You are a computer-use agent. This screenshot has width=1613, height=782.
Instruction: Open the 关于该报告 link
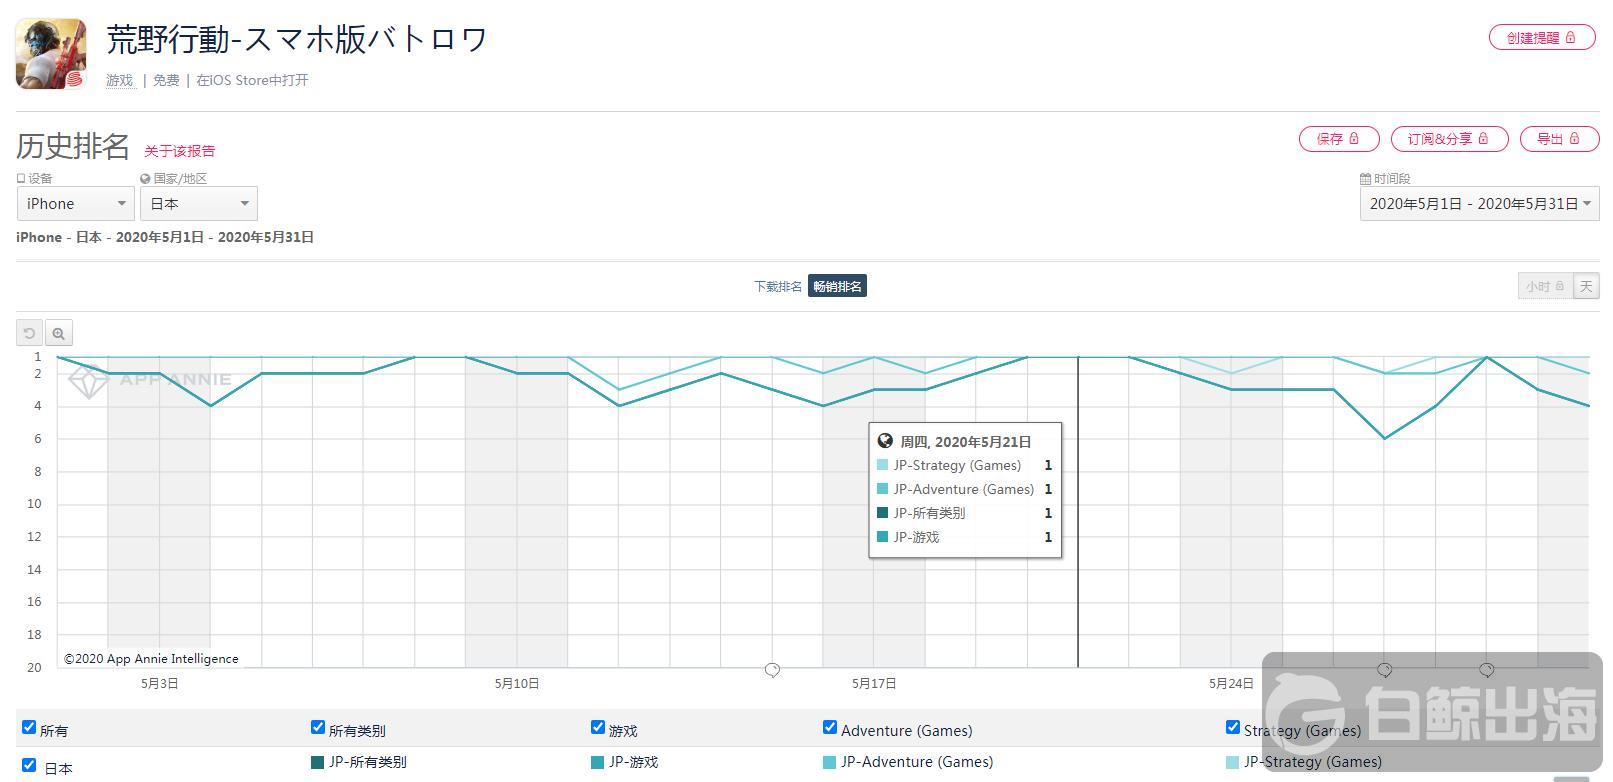(x=179, y=151)
